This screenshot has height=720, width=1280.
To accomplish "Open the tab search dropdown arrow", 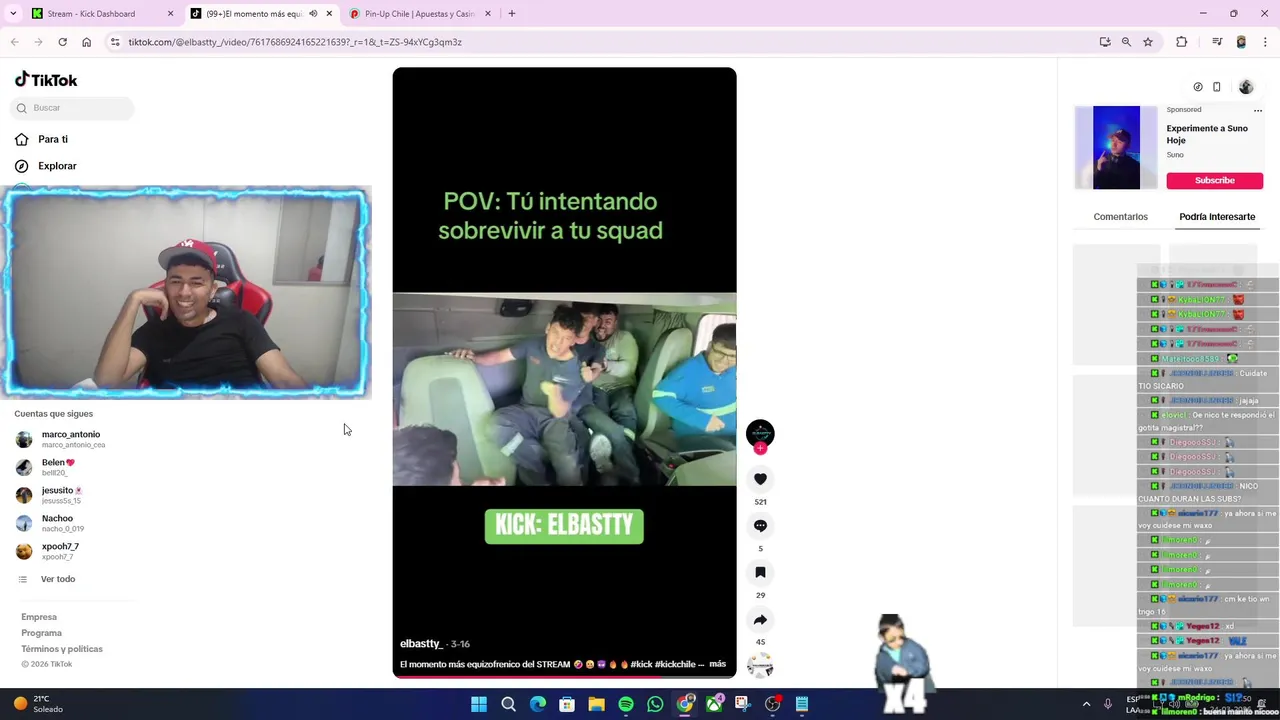I will [x=13, y=14].
